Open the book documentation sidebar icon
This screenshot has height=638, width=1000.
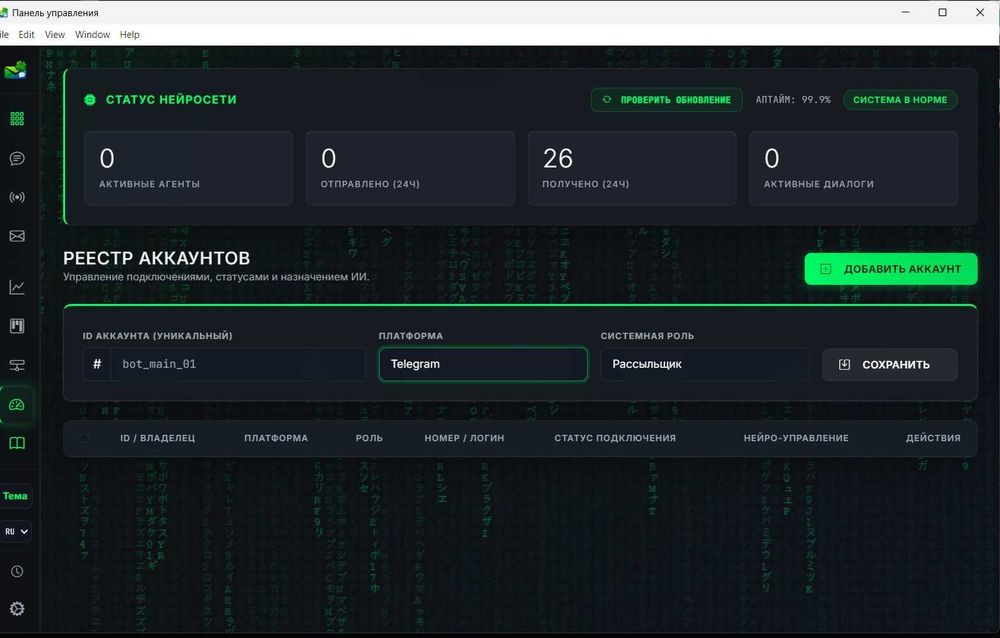[x=17, y=443]
